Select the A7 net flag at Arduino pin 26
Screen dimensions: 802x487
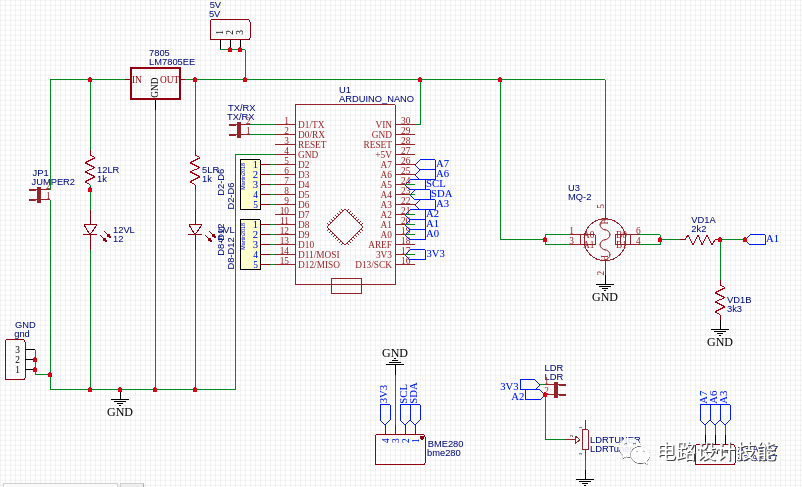[425, 164]
